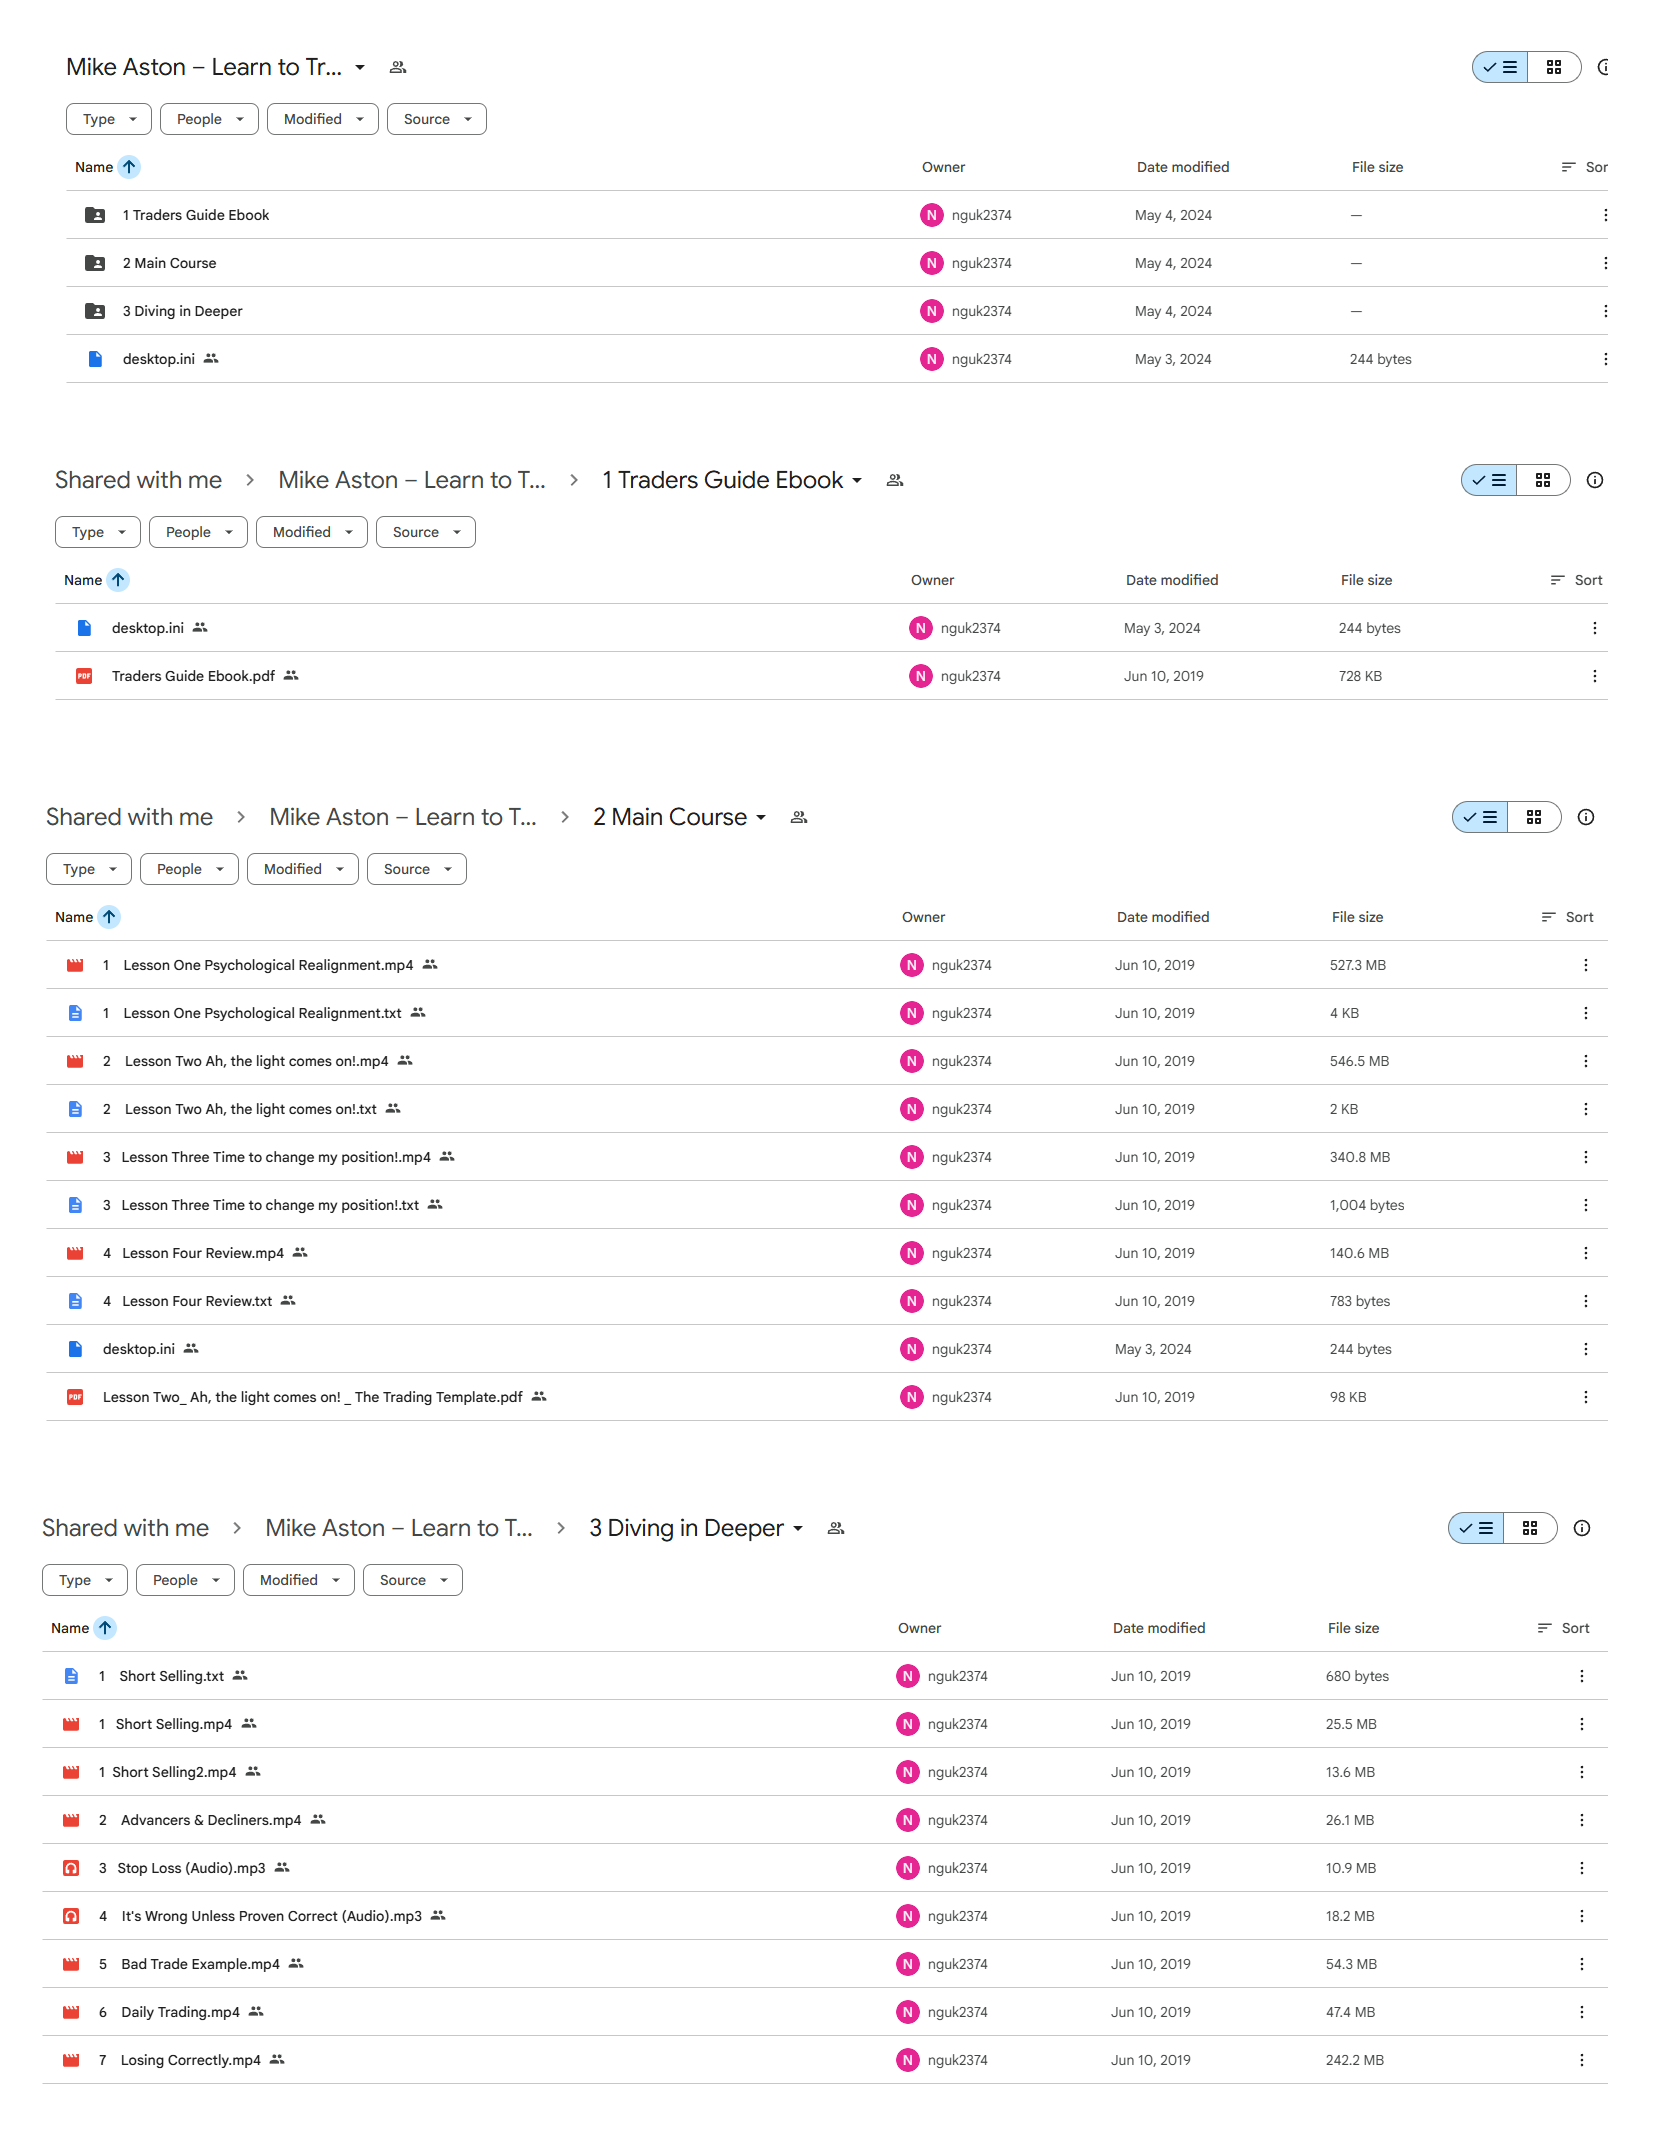Expand 2 Main Course breadcrumb dropdown
1664x2144 pixels.
tap(761, 818)
